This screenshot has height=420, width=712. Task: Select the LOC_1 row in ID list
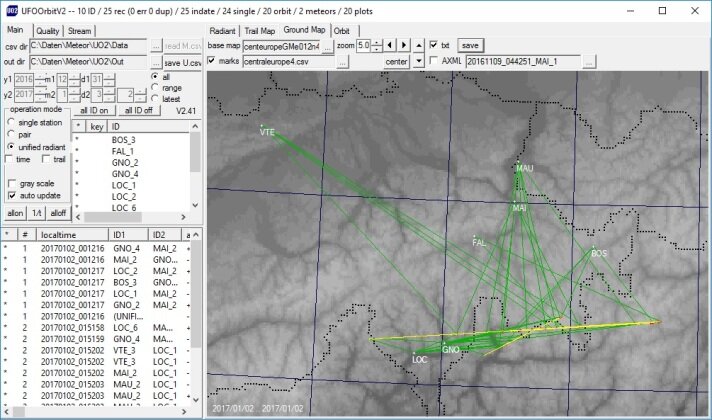tap(124, 185)
